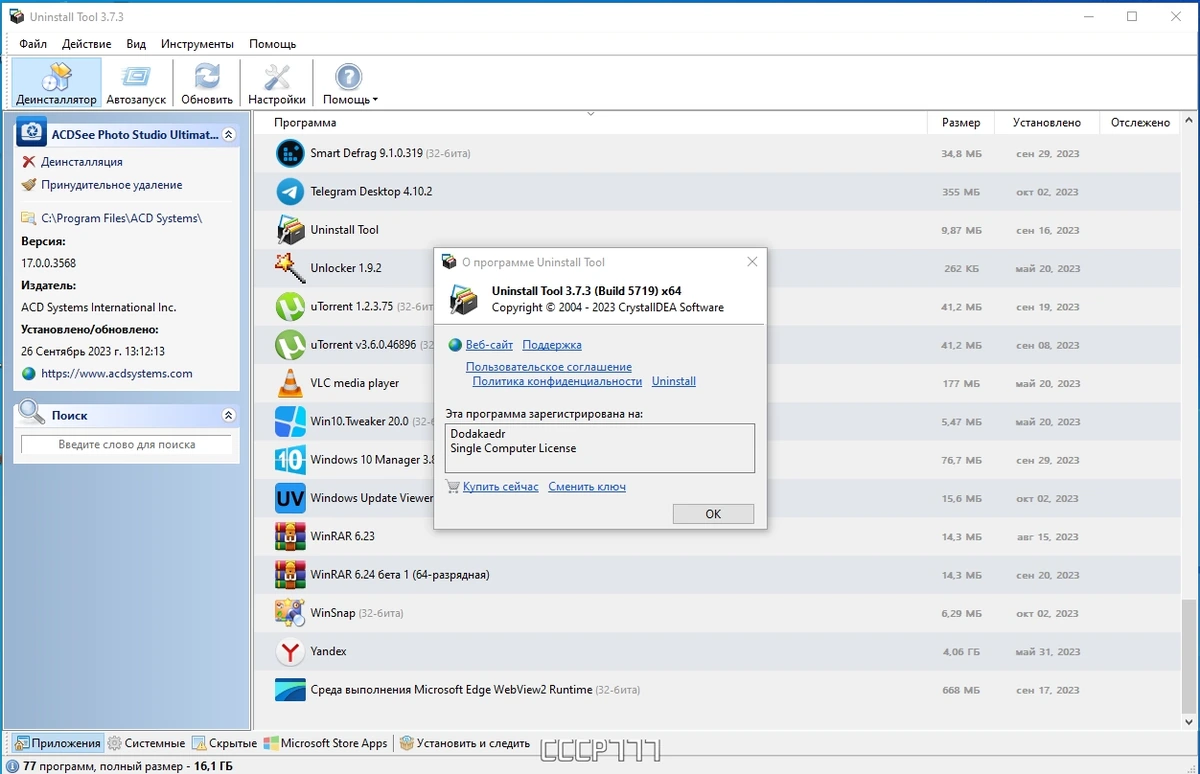The width and height of the screenshot is (1200, 774).
Task: Collapse the ACDSee Photo Studio details panel
Action: [228, 134]
